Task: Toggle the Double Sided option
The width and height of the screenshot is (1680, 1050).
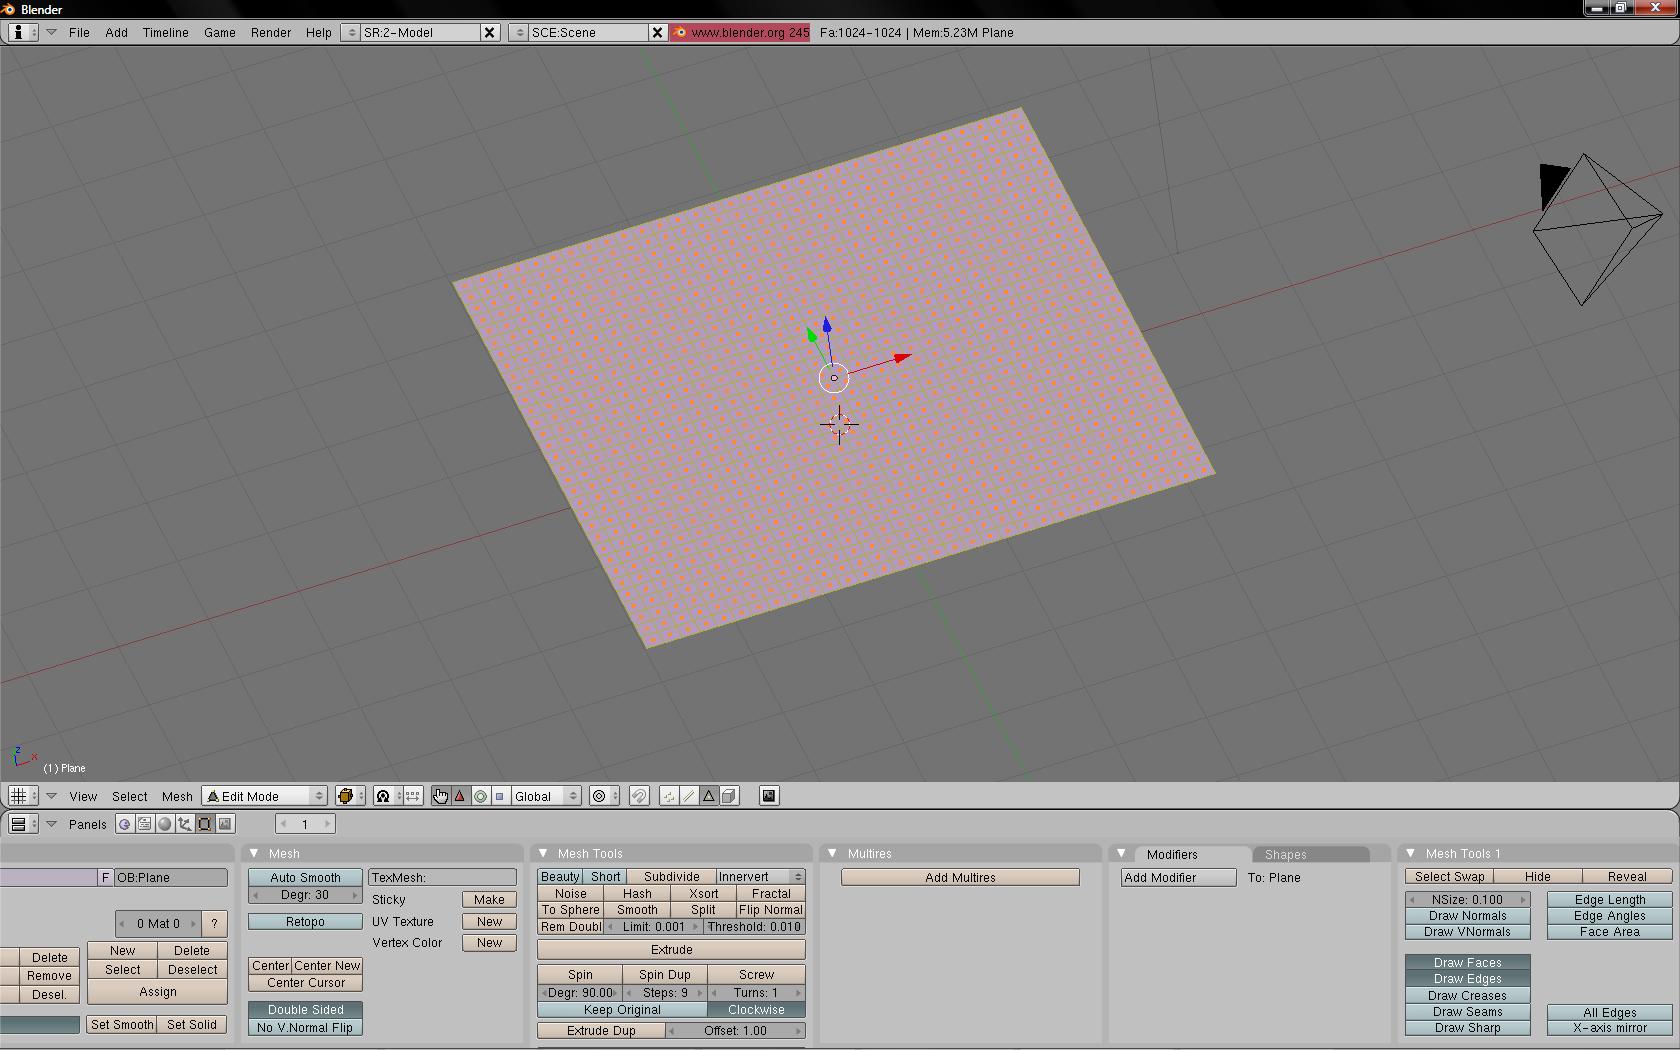Action: pos(305,1010)
